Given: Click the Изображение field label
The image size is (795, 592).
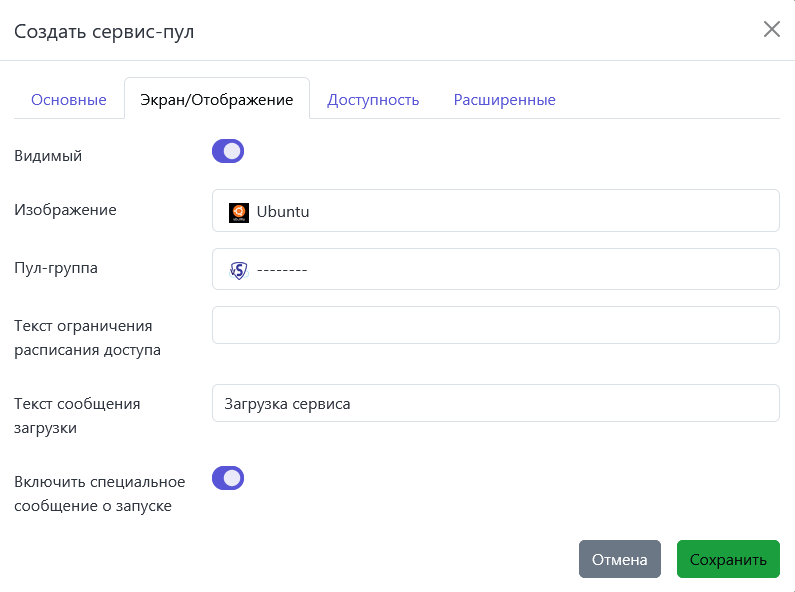Looking at the screenshot, I should click(x=65, y=210).
